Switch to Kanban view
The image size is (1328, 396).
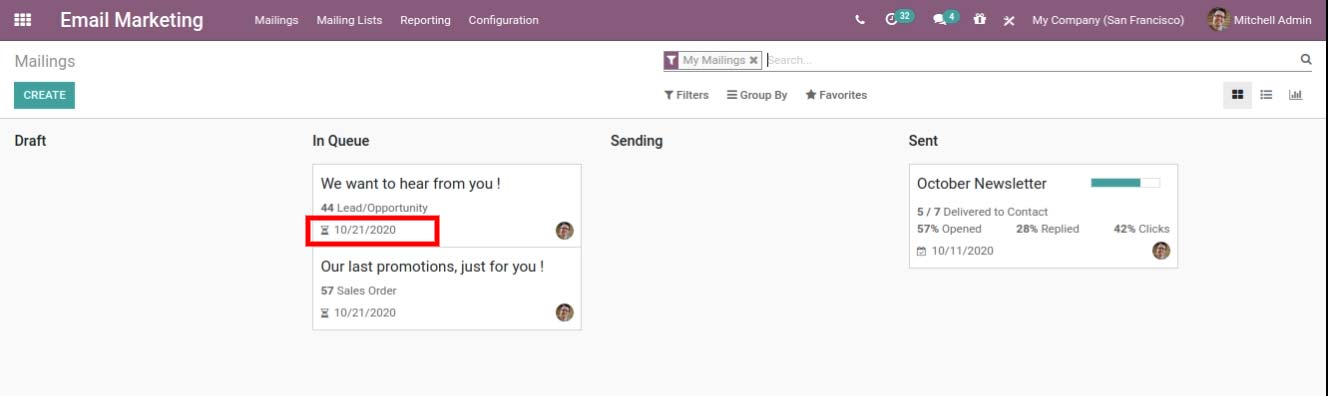click(x=1238, y=95)
